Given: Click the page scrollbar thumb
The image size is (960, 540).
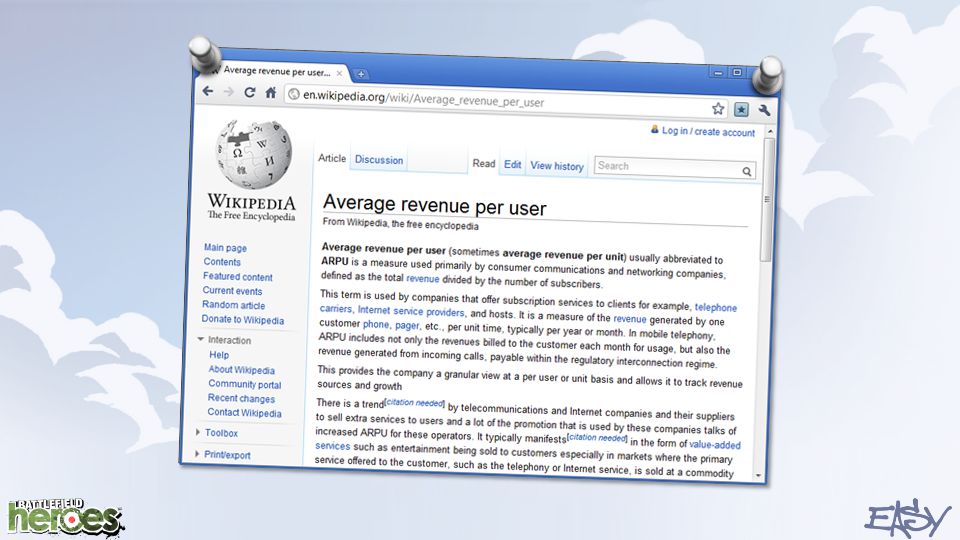Looking at the screenshot, I should 767,200.
